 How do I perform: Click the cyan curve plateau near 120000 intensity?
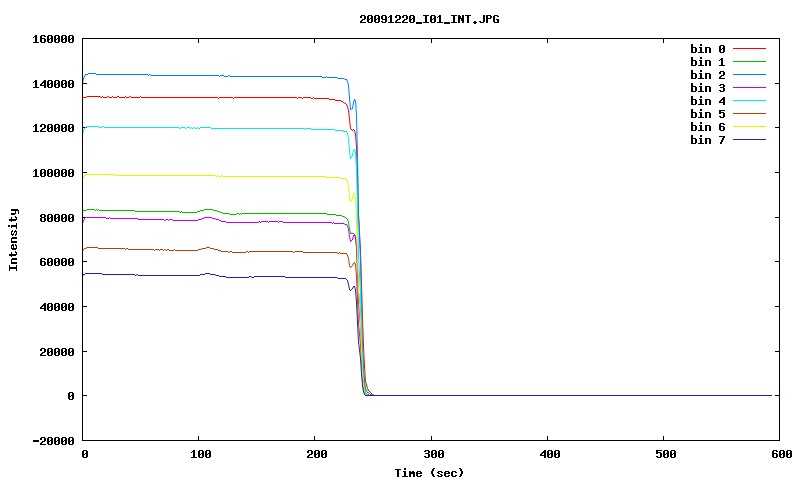click(214, 128)
